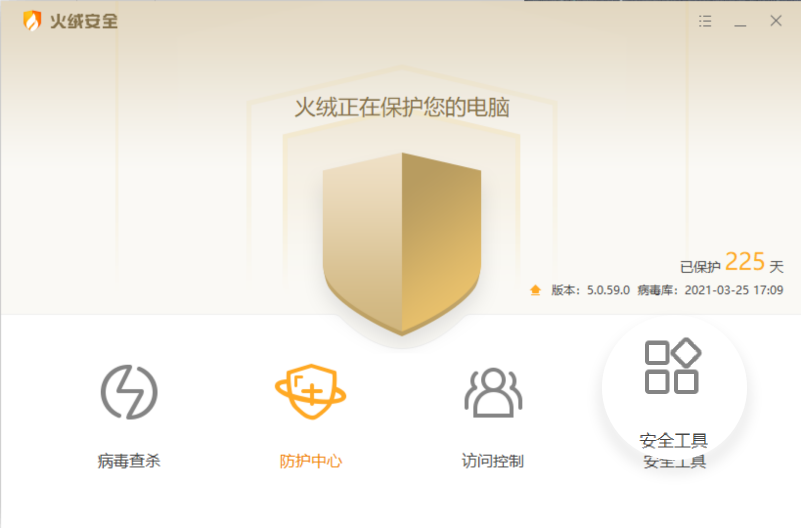
Task: Open the security tools grid icon
Action: point(673,366)
